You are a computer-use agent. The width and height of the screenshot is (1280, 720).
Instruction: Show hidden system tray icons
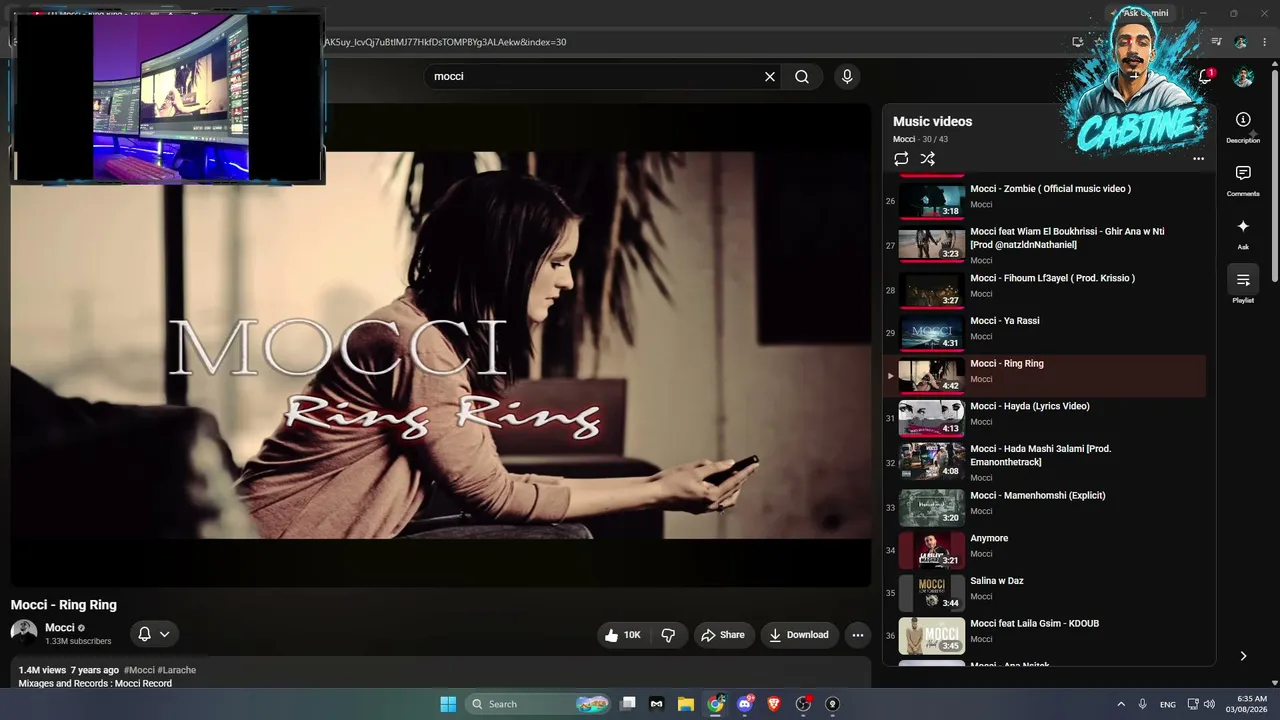click(x=1121, y=704)
